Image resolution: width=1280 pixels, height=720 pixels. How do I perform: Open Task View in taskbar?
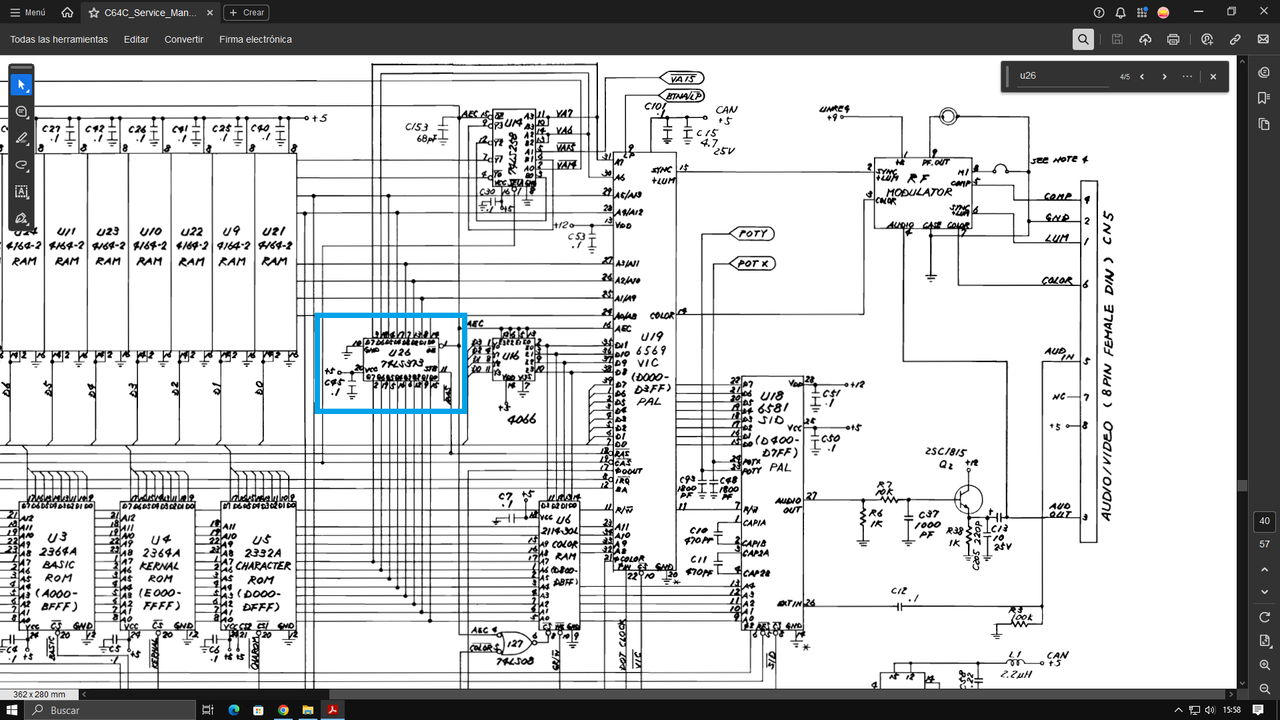point(208,709)
